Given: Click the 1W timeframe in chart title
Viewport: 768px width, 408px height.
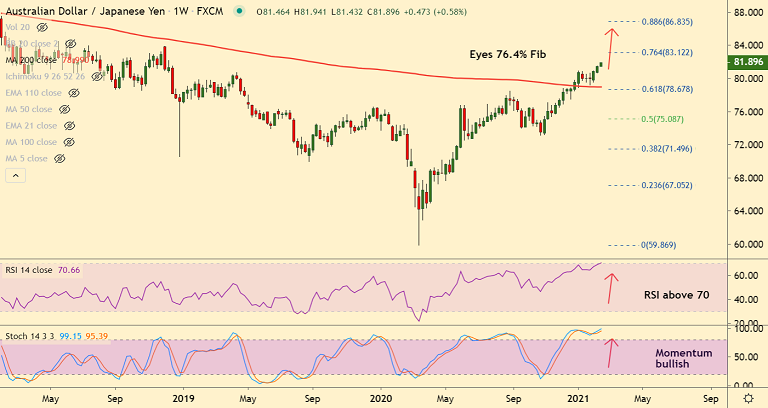Looking at the screenshot, I should [x=181, y=11].
